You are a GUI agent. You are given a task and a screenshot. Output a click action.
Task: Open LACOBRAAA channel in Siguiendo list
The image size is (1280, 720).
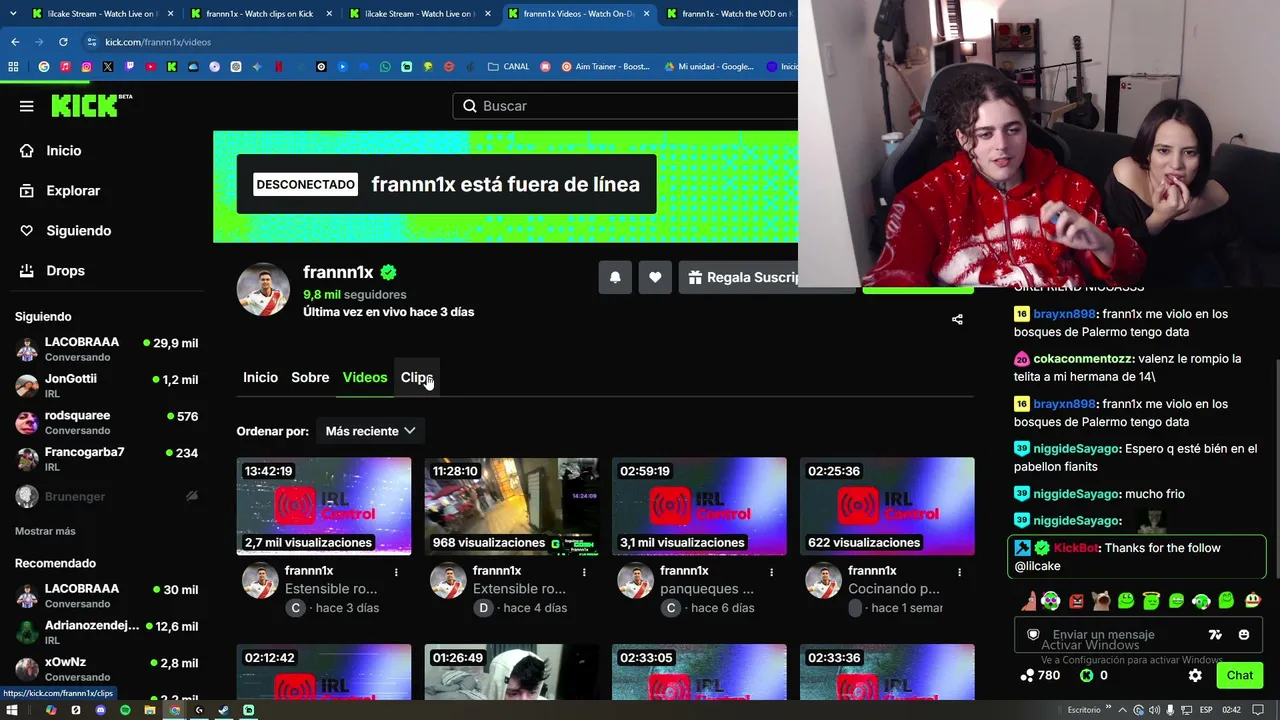click(107, 349)
